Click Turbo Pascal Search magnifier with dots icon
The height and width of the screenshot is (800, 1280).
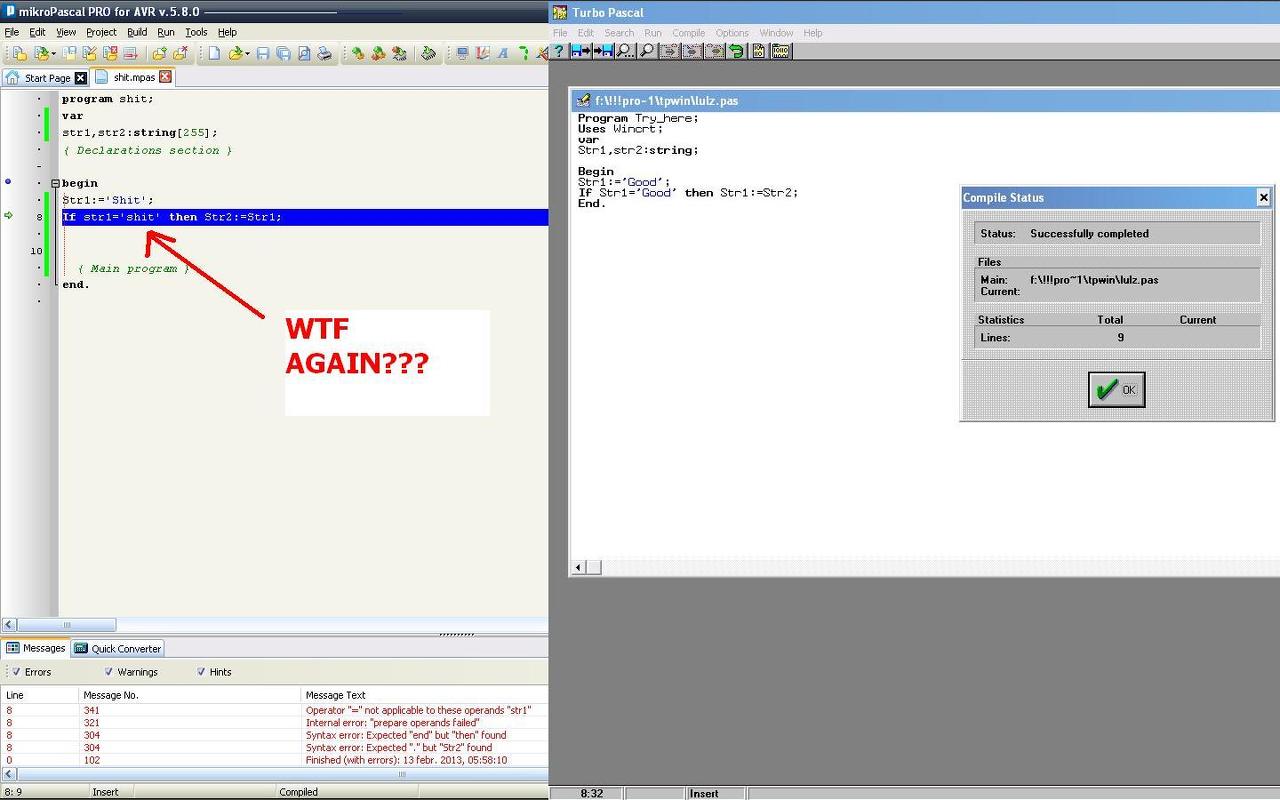625,51
